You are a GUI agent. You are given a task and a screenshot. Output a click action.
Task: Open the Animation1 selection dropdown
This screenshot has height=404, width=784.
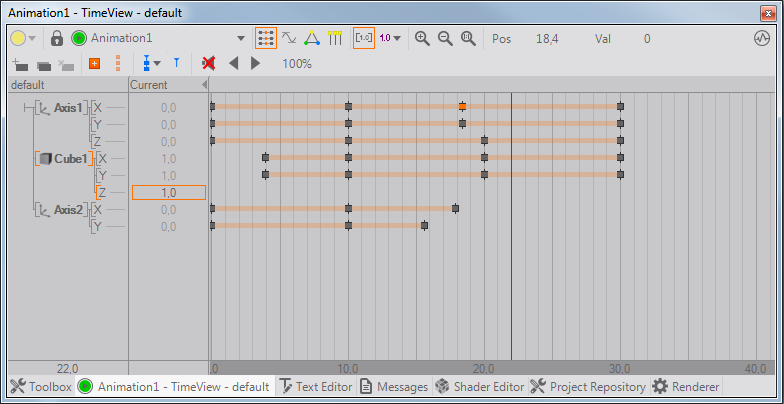(240, 38)
